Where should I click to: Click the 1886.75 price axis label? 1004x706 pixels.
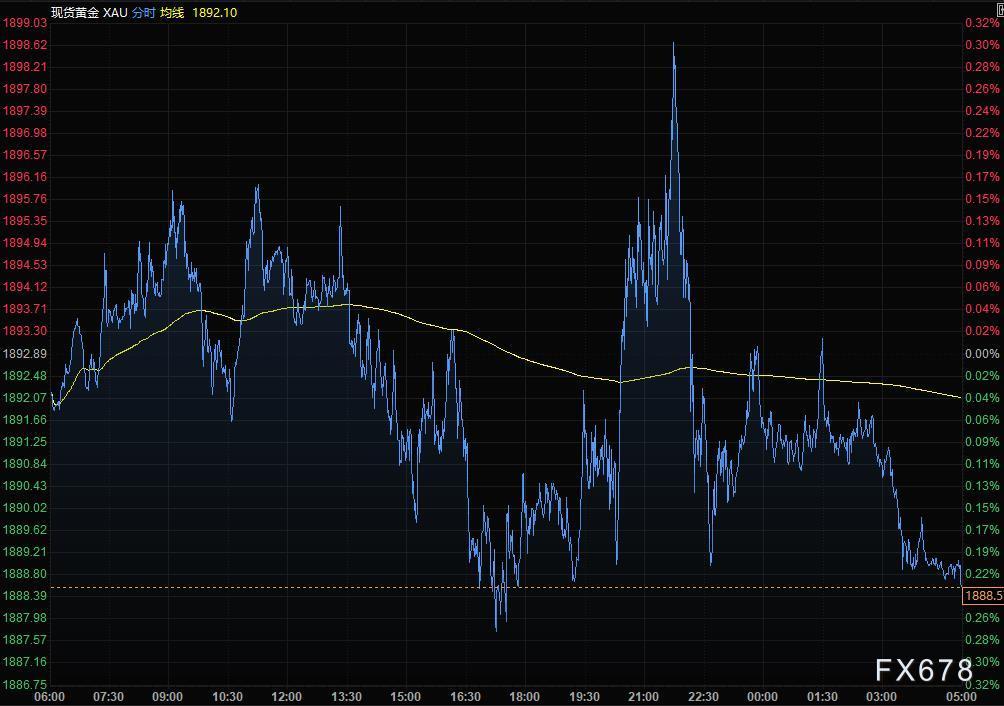coord(25,684)
